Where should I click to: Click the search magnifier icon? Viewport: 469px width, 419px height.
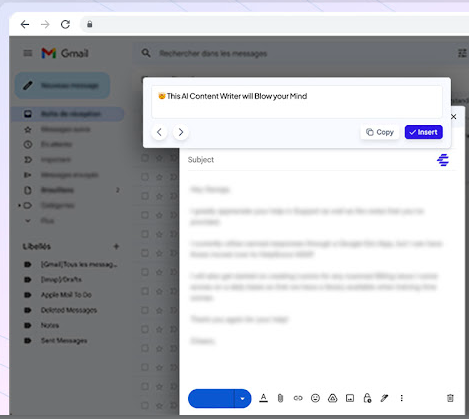click(x=146, y=53)
